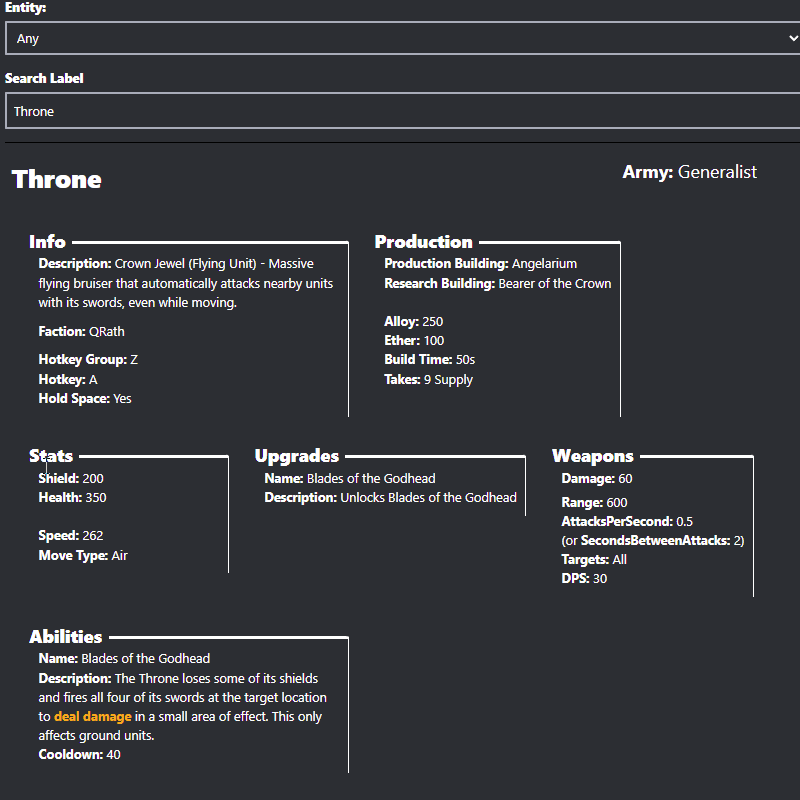Open the Entity dropdown set to Any
The height and width of the screenshot is (800, 800).
coord(400,39)
